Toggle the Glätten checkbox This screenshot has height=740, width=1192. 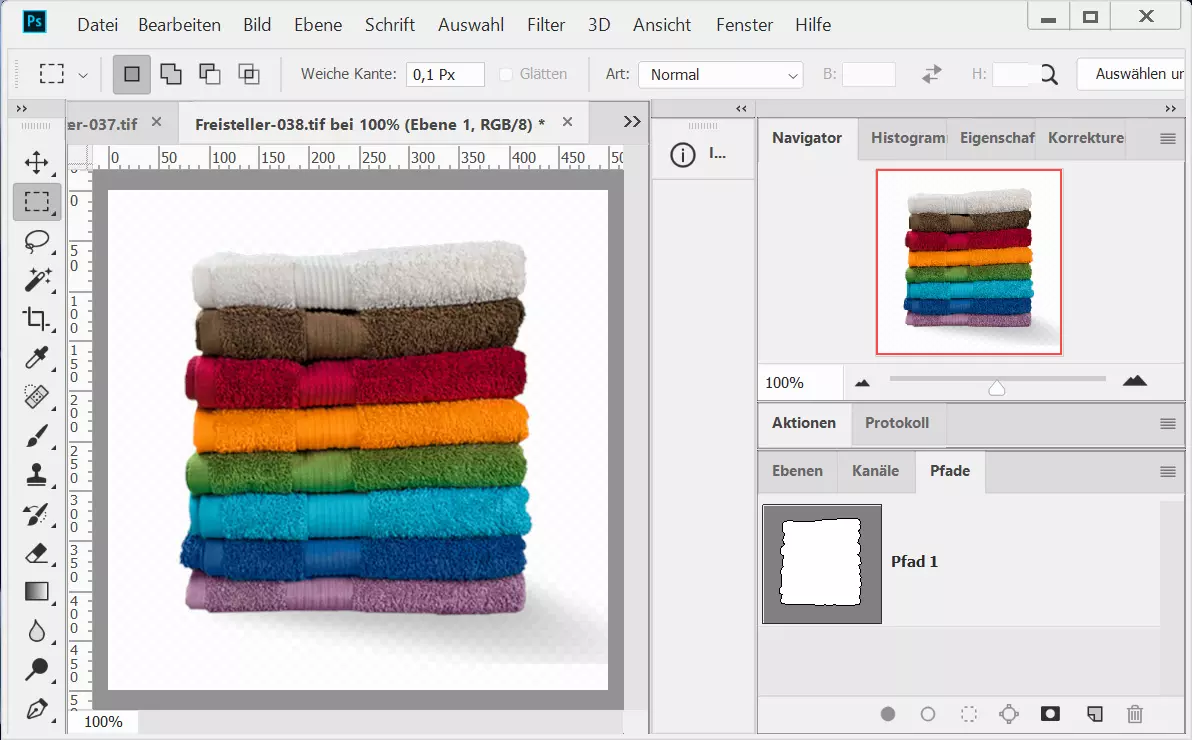click(x=506, y=74)
